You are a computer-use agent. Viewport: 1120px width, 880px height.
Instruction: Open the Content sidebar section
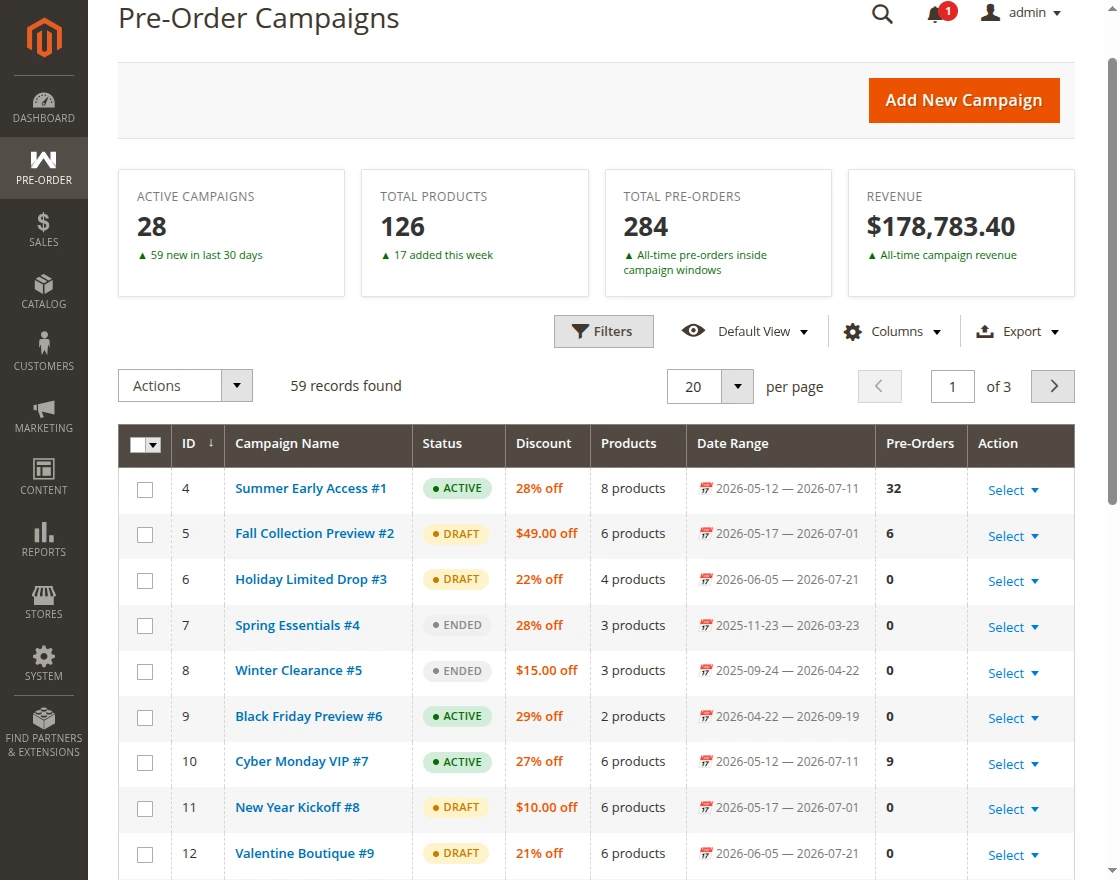(x=44, y=478)
